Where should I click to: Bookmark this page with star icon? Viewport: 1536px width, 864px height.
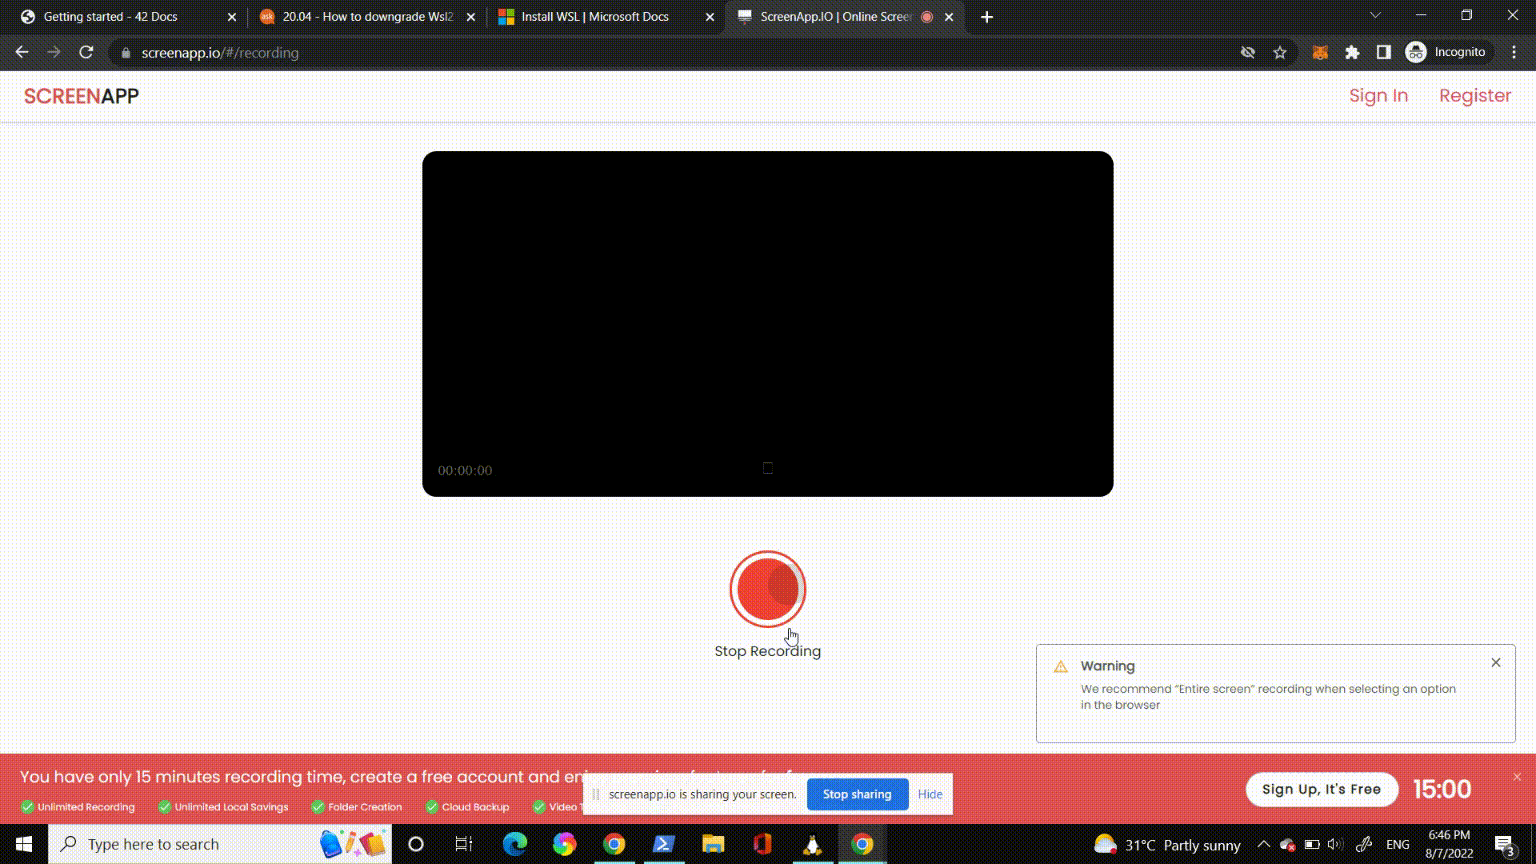coord(1280,53)
